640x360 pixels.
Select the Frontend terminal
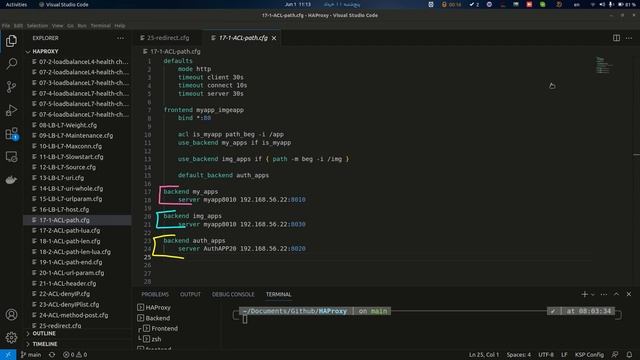tap(164, 329)
